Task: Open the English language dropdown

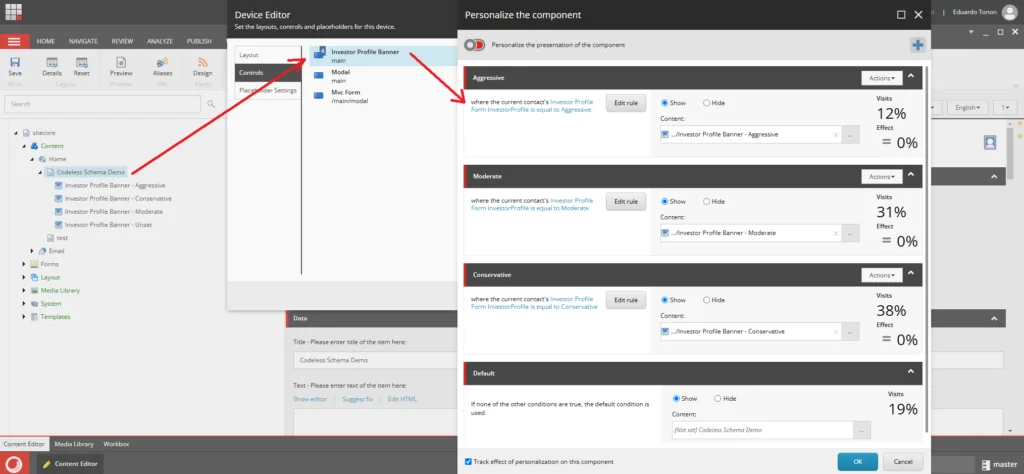Action: point(968,107)
